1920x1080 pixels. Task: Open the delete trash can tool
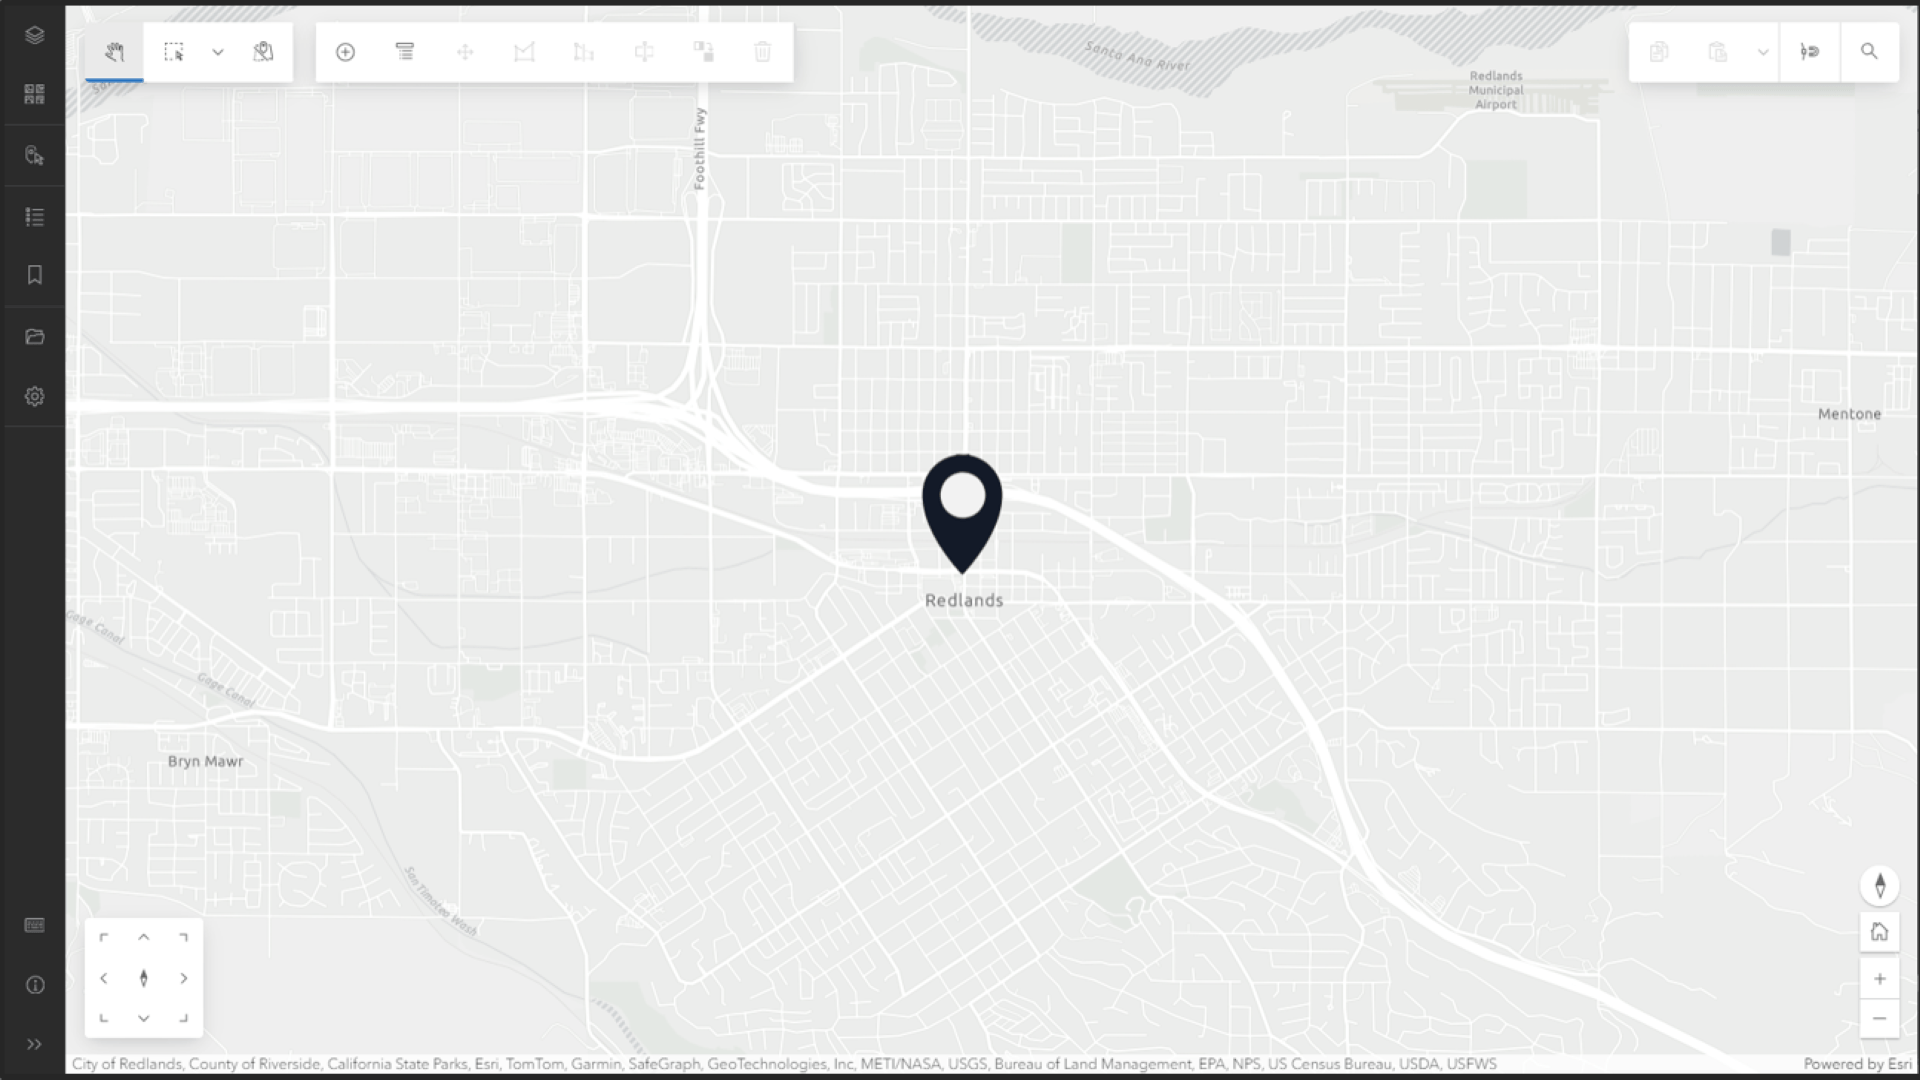(x=763, y=52)
